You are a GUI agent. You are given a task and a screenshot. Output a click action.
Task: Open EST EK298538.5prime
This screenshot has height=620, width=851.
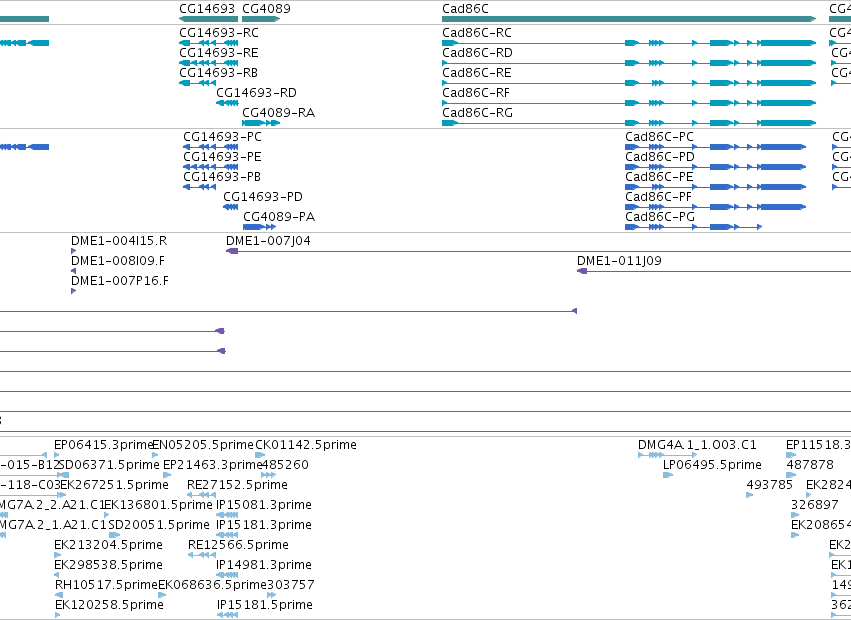click(109, 565)
